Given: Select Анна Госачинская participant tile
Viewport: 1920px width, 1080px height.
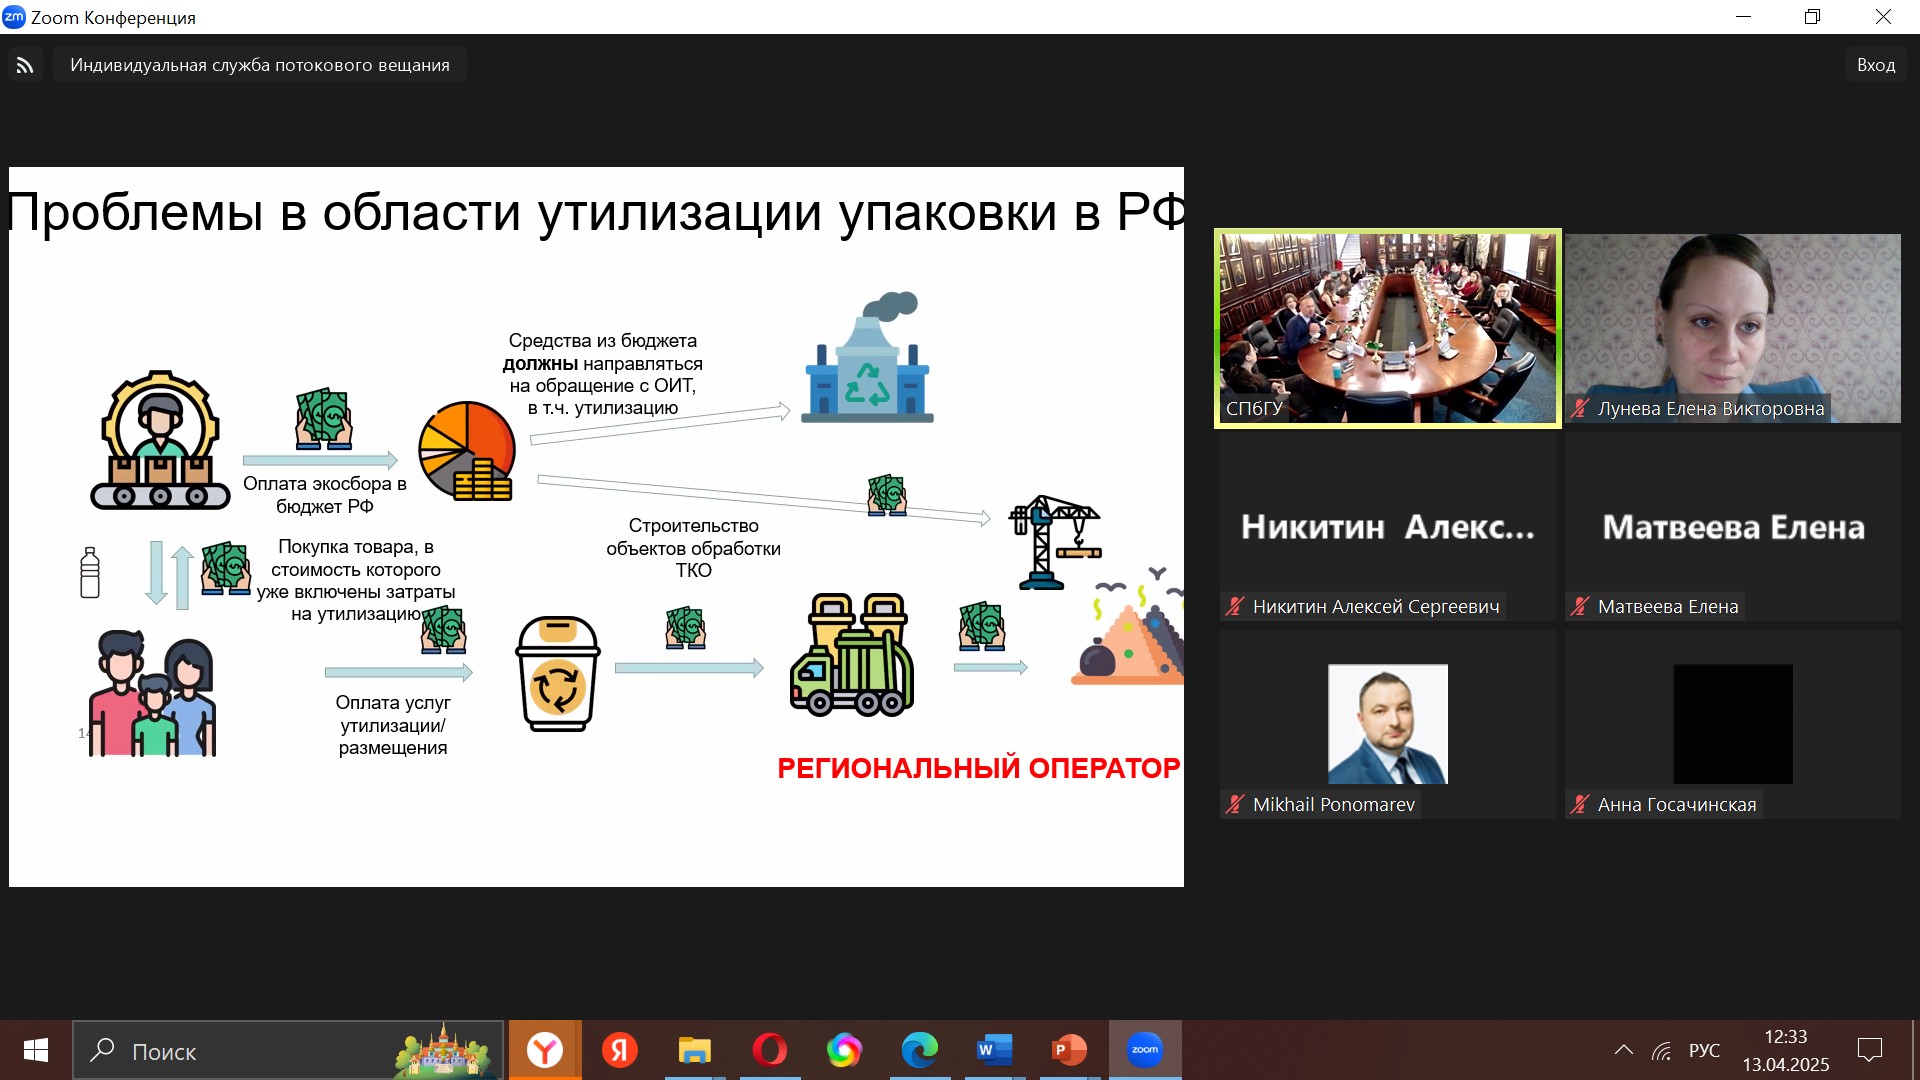Looking at the screenshot, I should (x=1732, y=723).
